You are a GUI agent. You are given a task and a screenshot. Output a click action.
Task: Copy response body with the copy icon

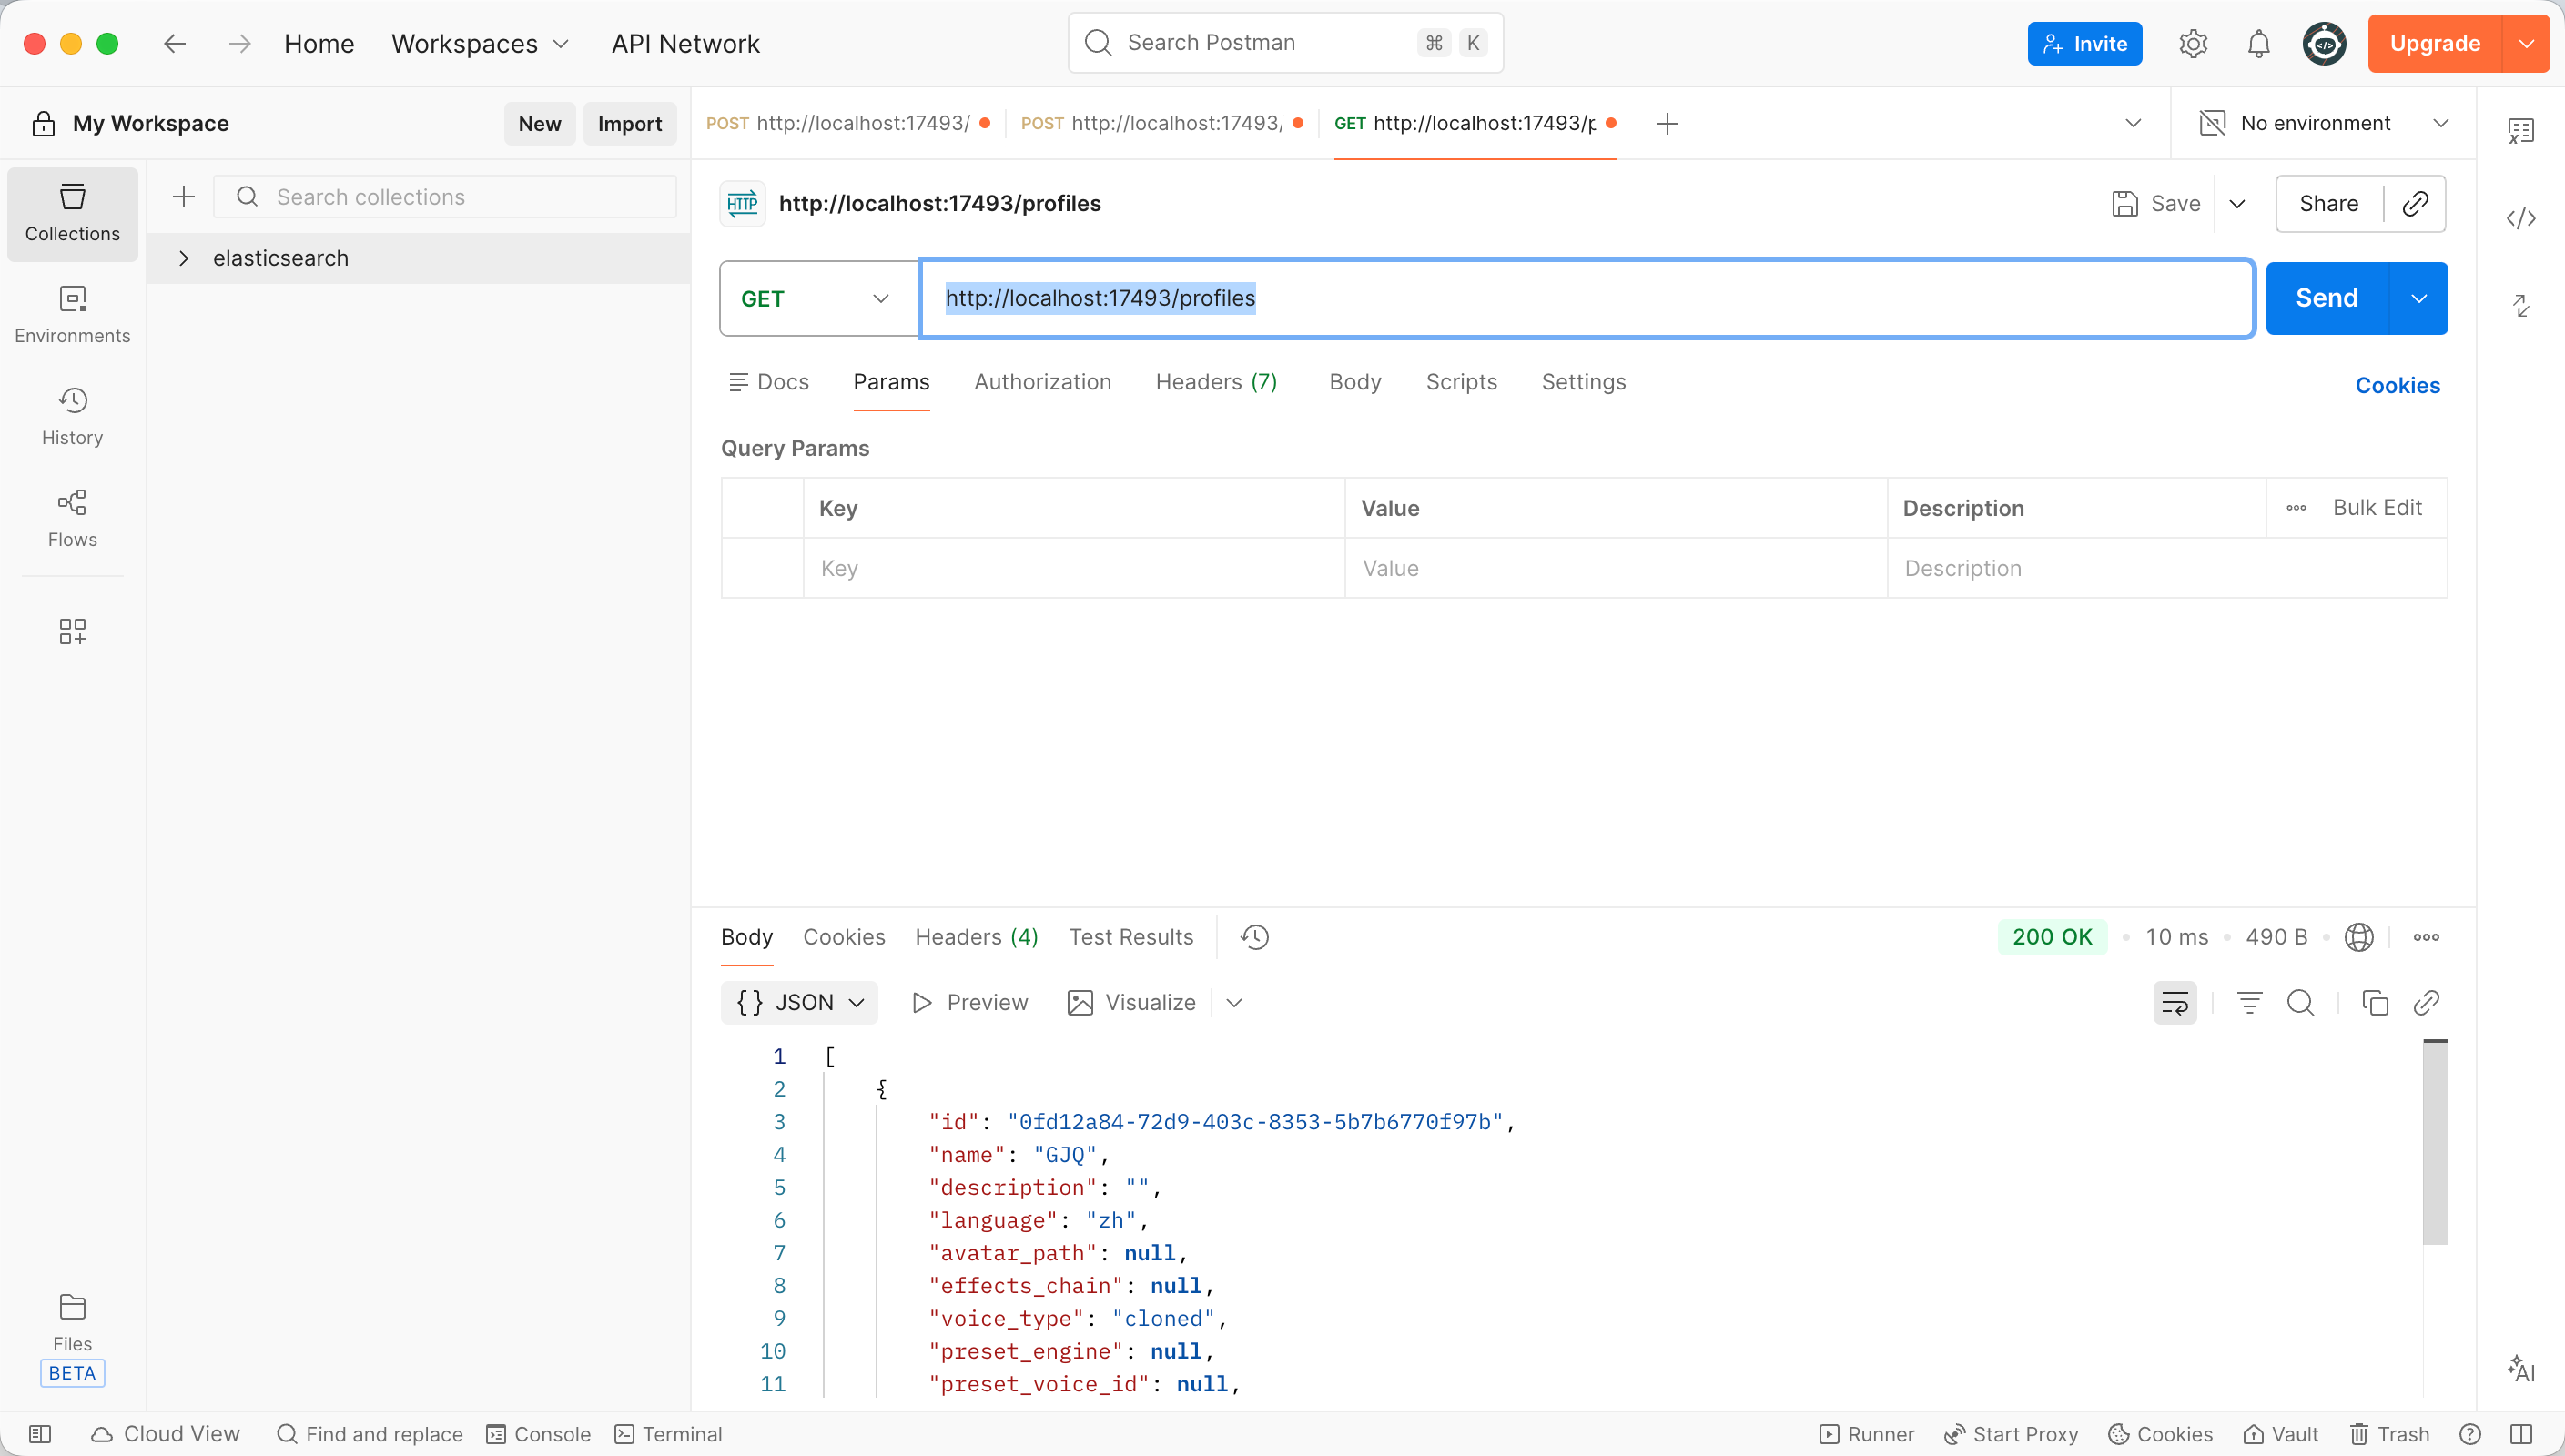pyautogui.click(x=2374, y=1003)
